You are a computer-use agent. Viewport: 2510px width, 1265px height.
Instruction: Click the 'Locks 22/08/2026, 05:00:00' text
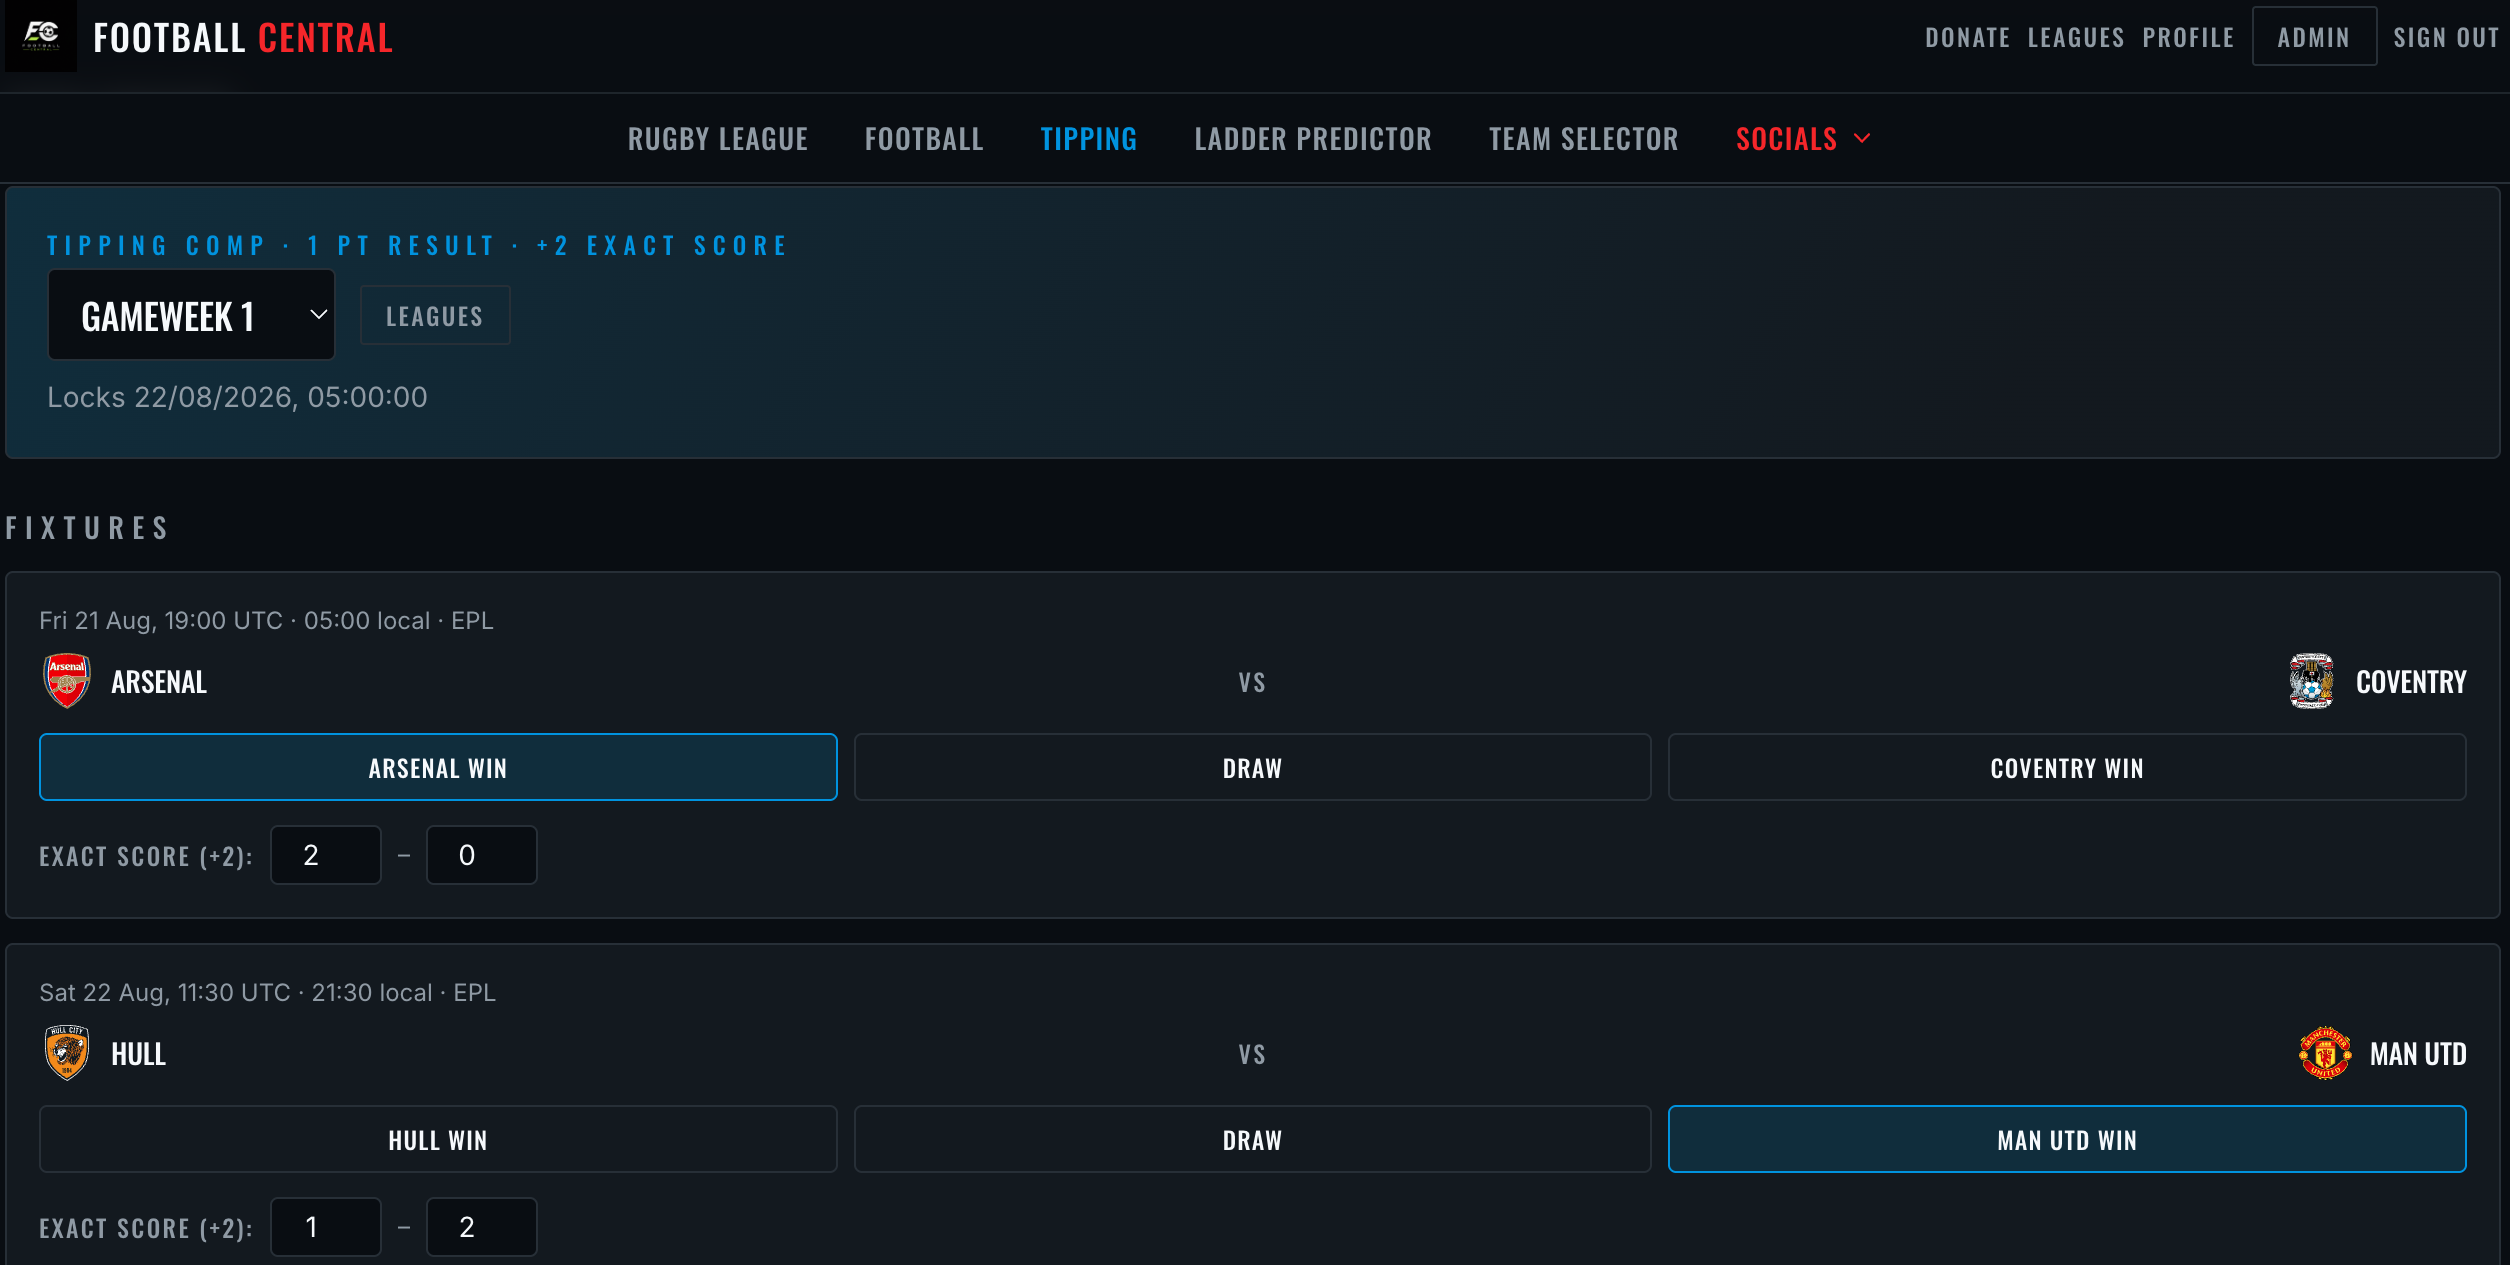coord(238,397)
